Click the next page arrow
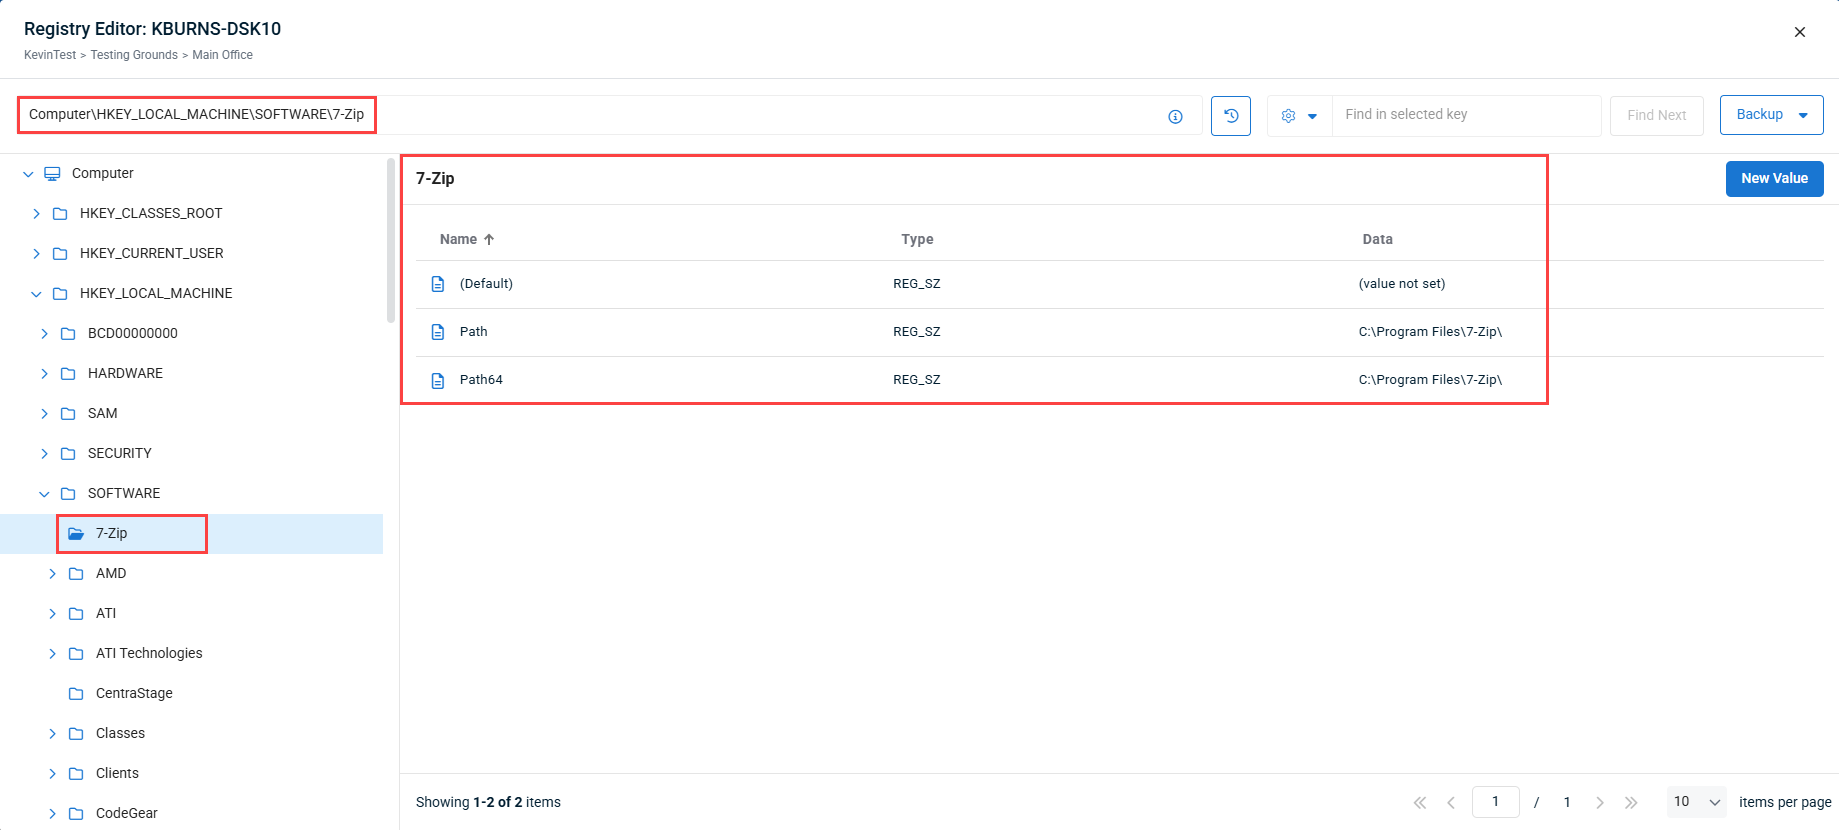Image resolution: width=1839 pixels, height=830 pixels. pyautogui.click(x=1600, y=802)
